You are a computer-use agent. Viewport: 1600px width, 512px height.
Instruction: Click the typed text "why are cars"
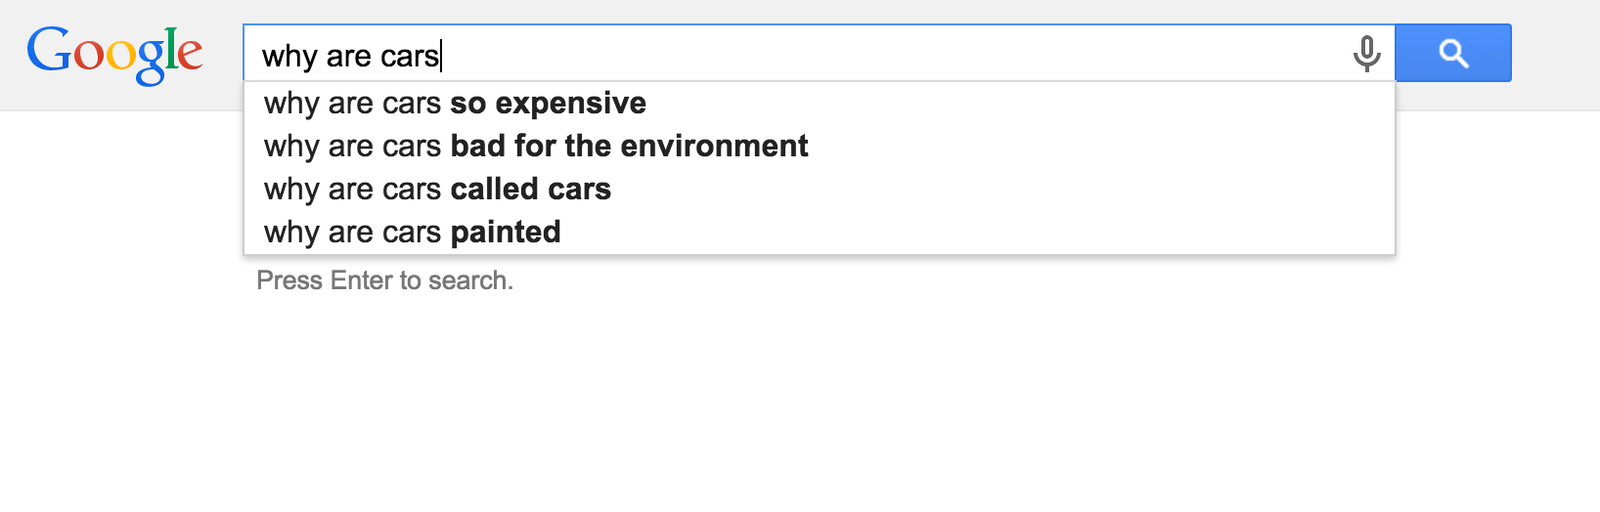click(350, 56)
